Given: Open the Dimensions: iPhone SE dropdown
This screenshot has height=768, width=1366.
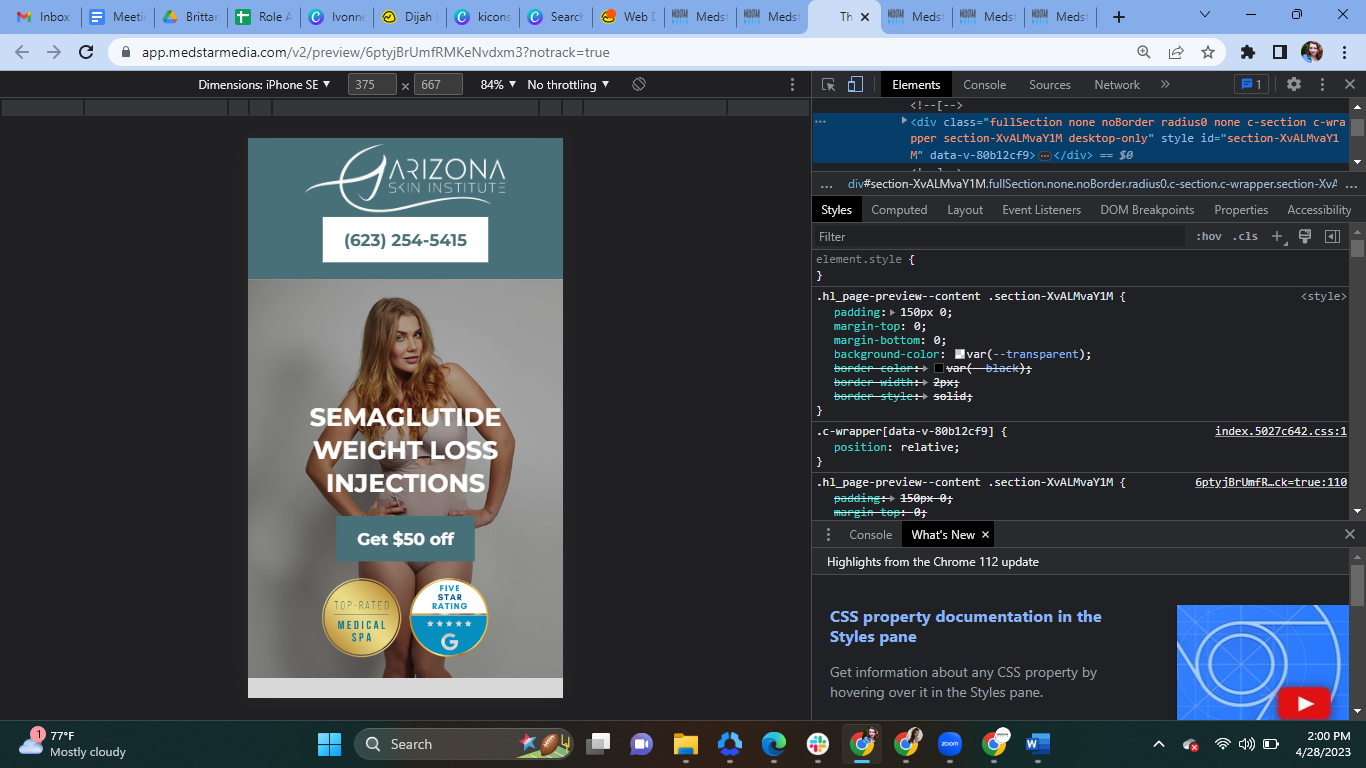Looking at the screenshot, I should click(264, 85).
